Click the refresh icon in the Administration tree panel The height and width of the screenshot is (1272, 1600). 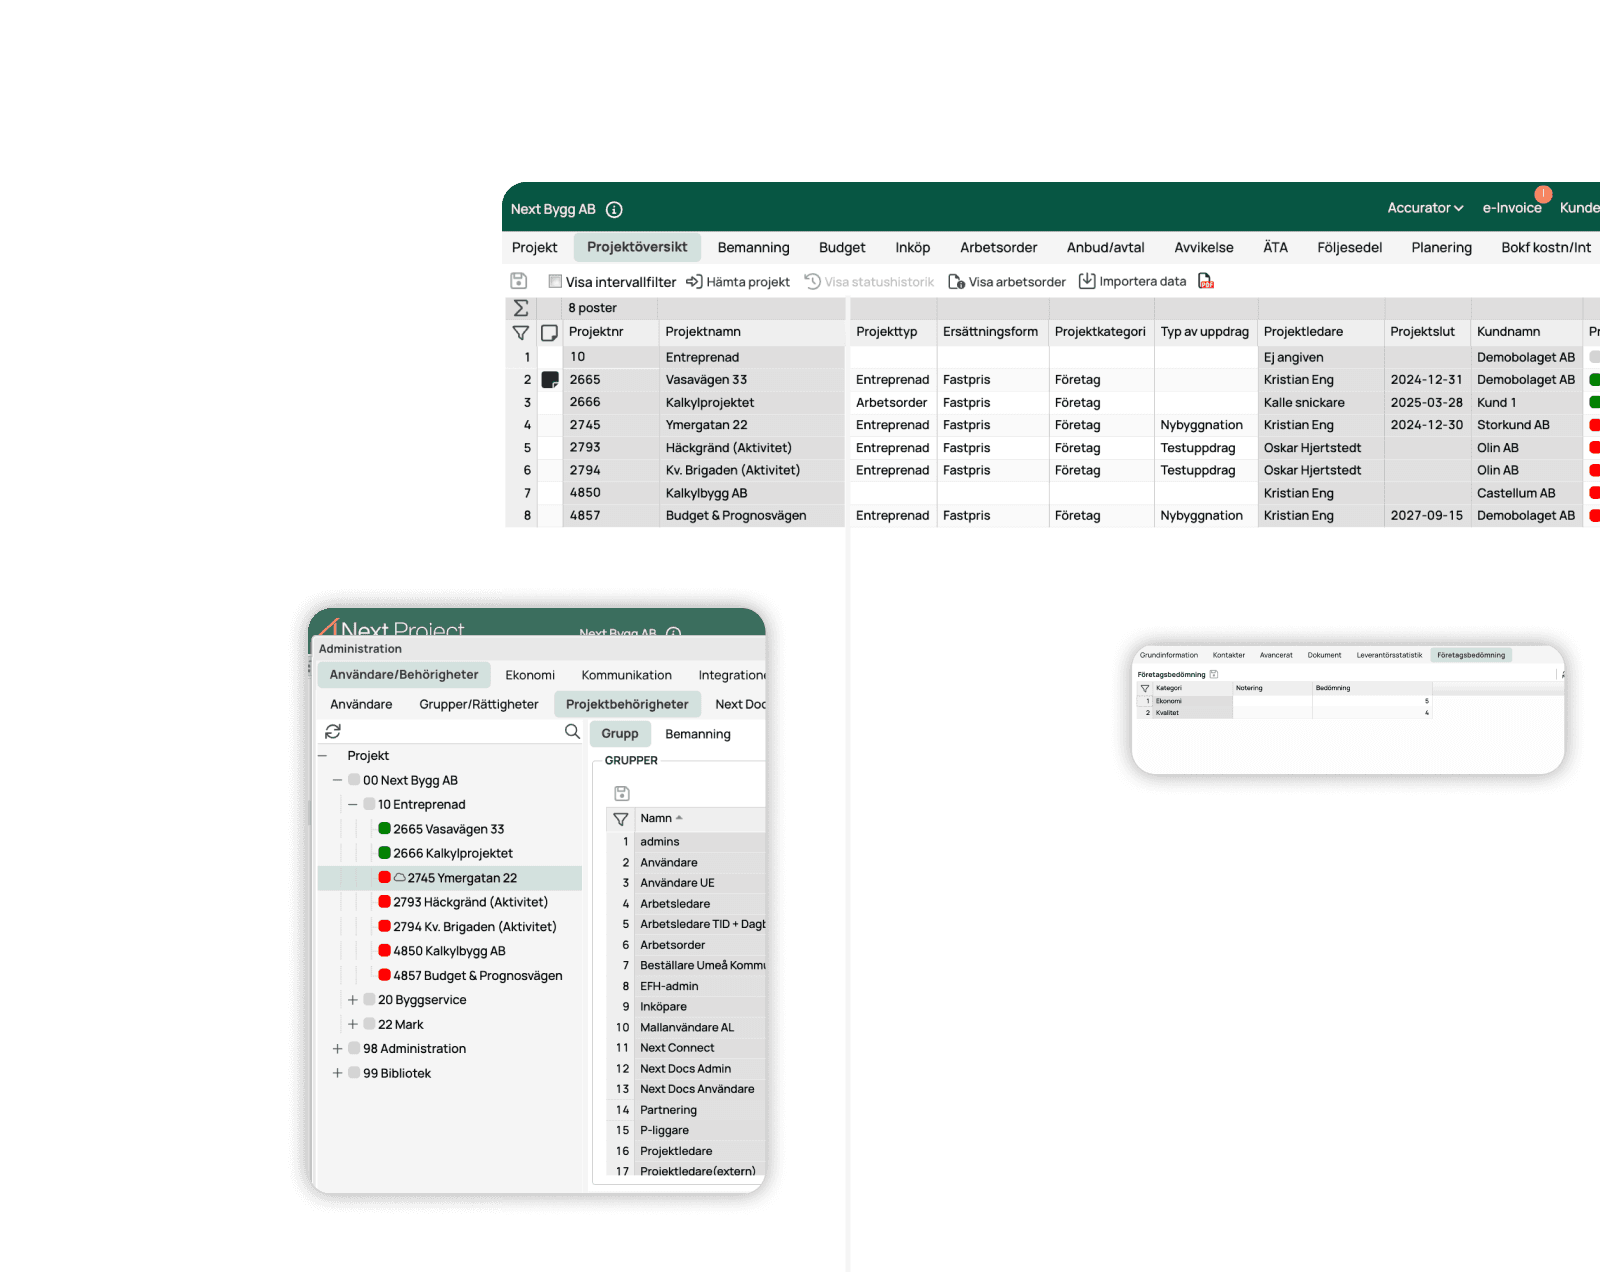click(333, 732)
